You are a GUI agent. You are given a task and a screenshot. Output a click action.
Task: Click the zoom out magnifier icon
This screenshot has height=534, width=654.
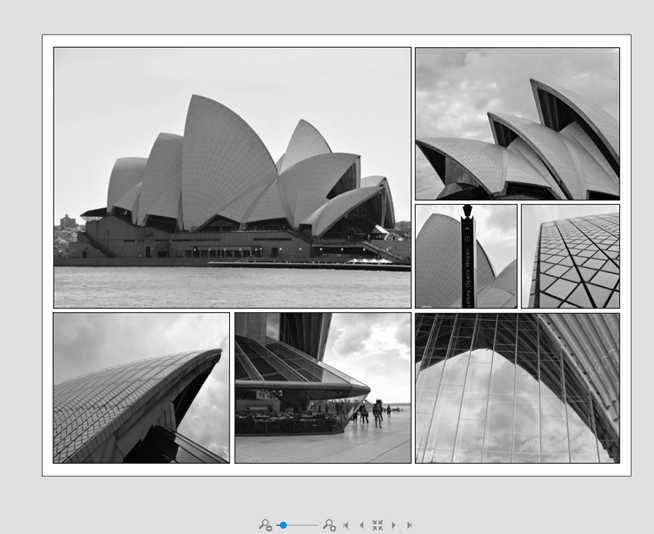(x=265, y=525)
